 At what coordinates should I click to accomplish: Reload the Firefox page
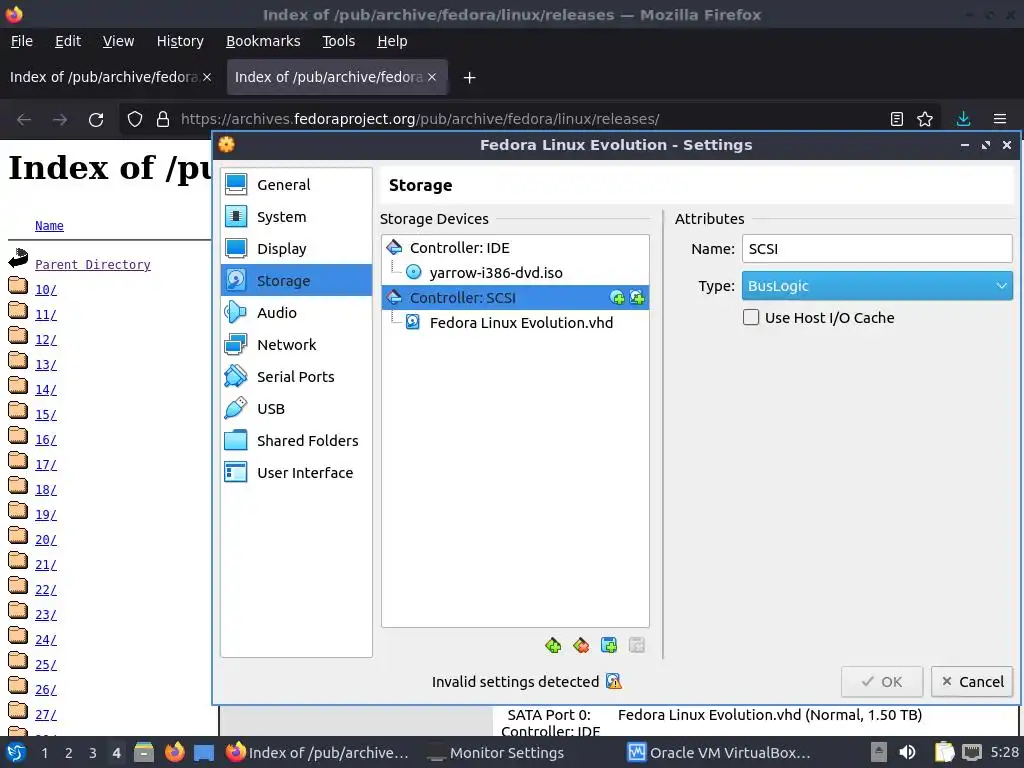96,120
